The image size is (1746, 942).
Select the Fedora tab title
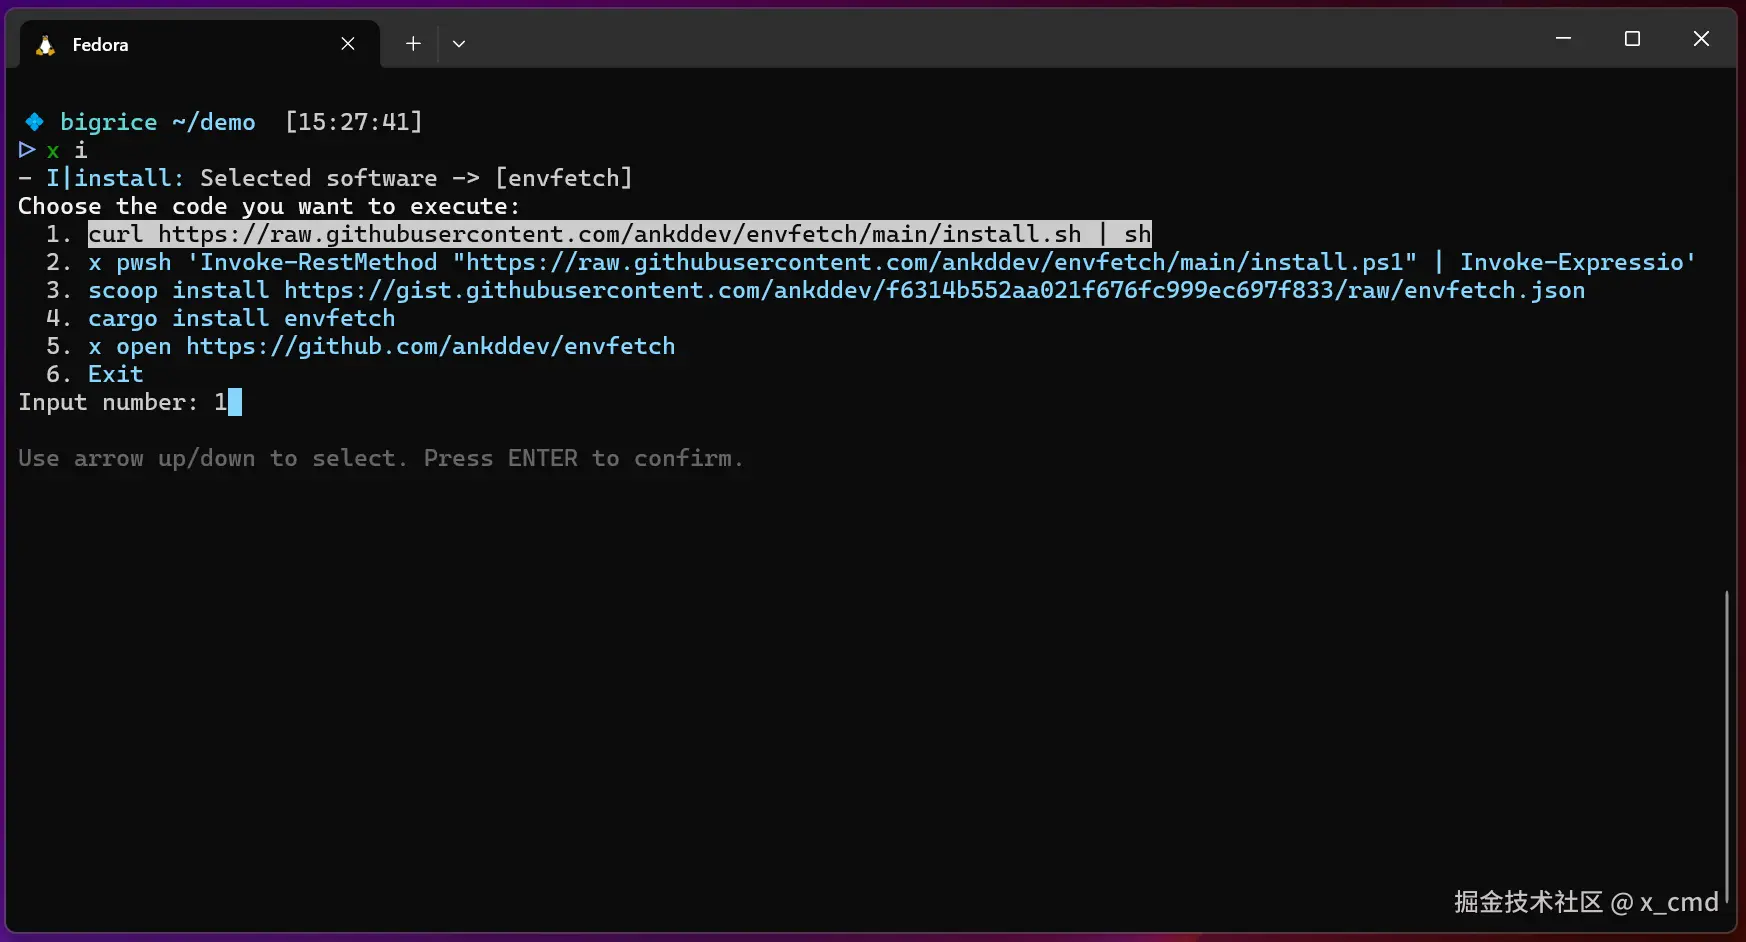coord(100,45)
